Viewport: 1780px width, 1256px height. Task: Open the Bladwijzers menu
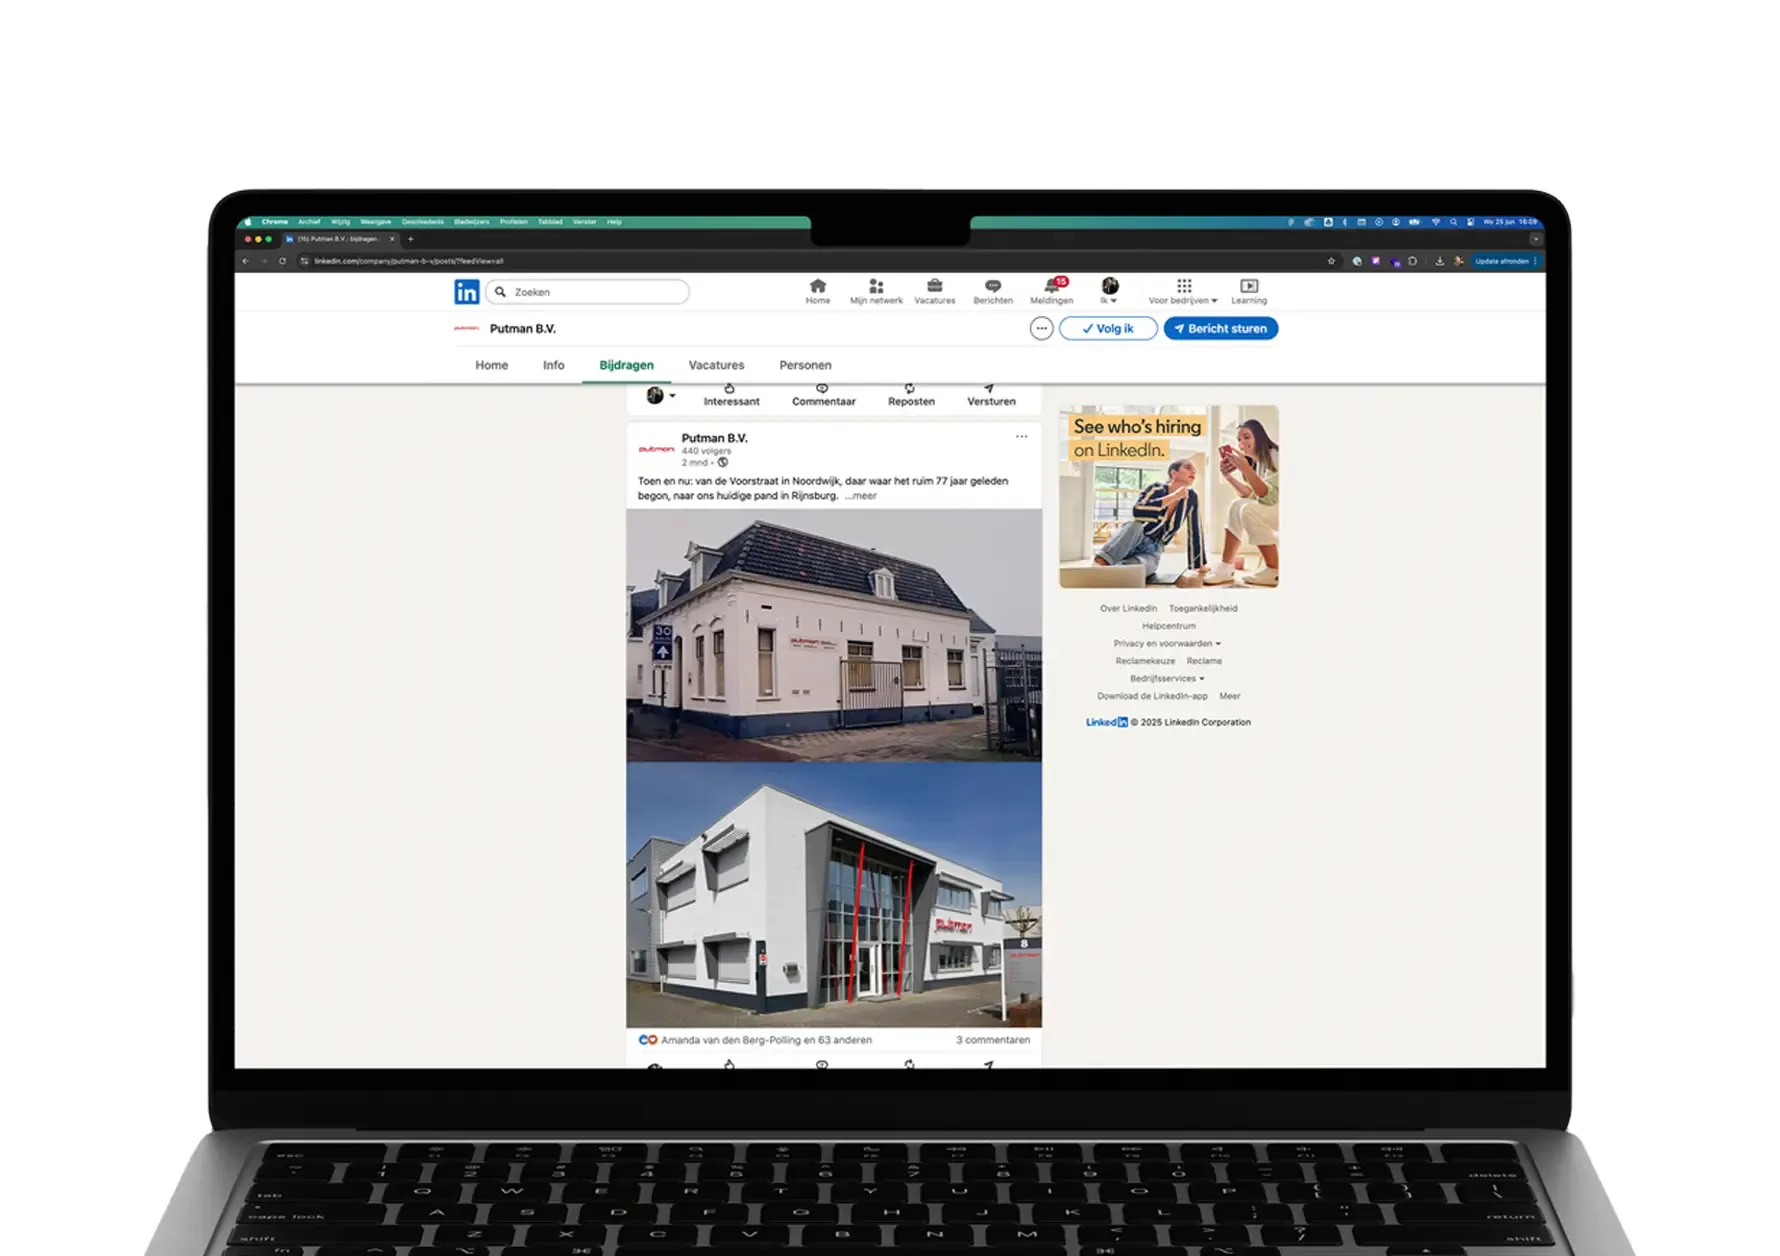(x=471, y=222)
